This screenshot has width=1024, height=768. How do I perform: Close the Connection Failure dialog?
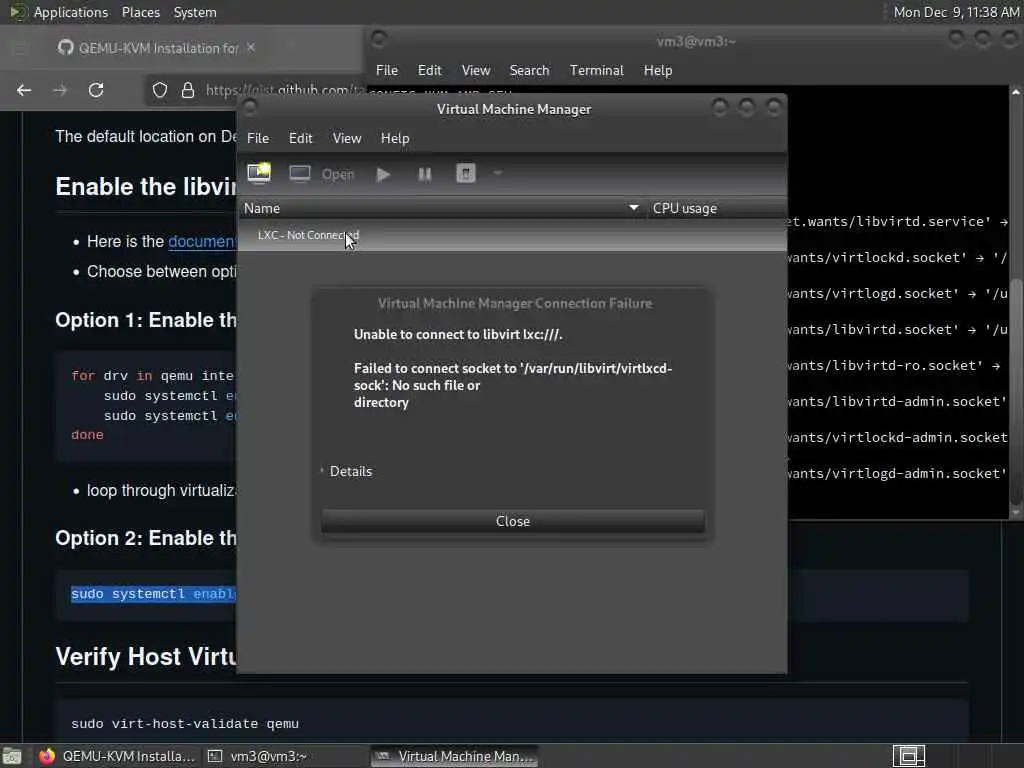coord(513,521)
